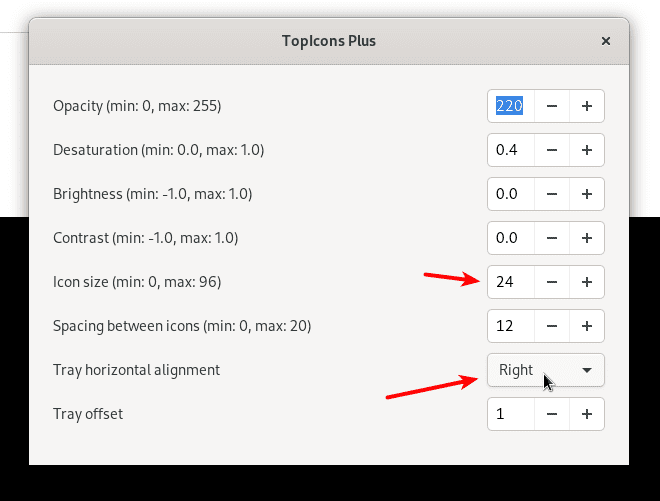The height and width of the screenshot is (501, 660).
Task: Click the Icon size field showing 24
Action: tap(510, 282)
